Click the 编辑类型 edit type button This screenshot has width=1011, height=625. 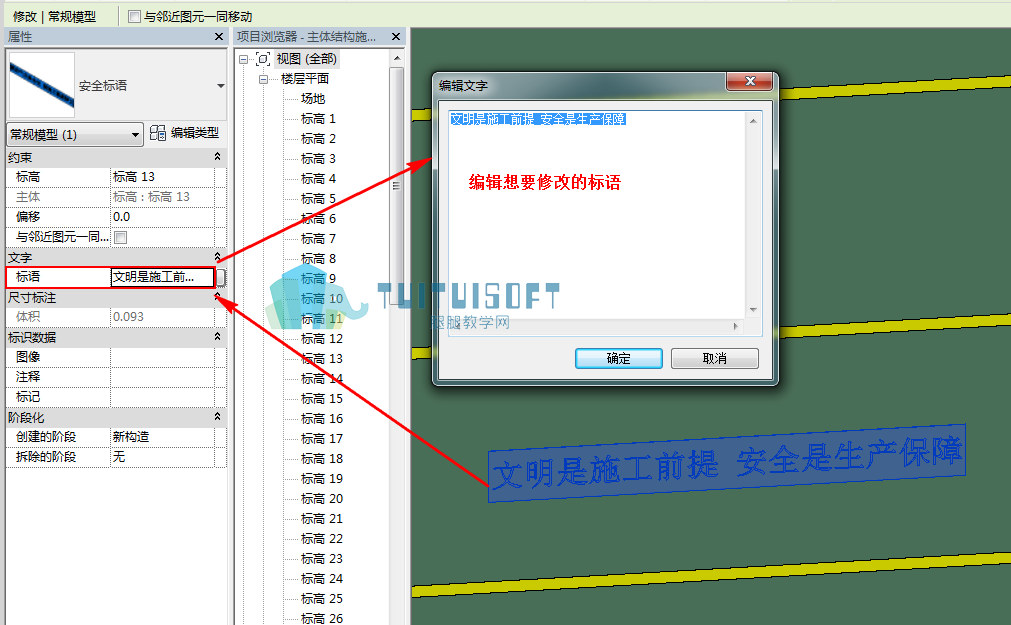pos(184,134)
